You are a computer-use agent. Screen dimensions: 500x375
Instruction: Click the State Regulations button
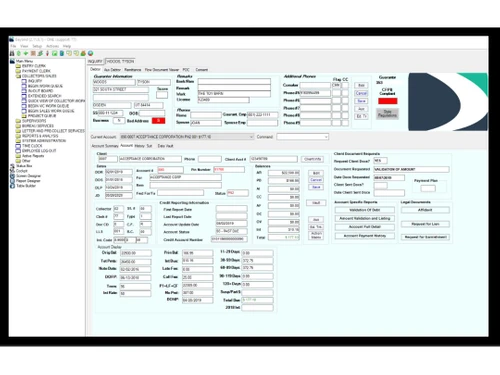pyautogui.click(x=387, y=114)
